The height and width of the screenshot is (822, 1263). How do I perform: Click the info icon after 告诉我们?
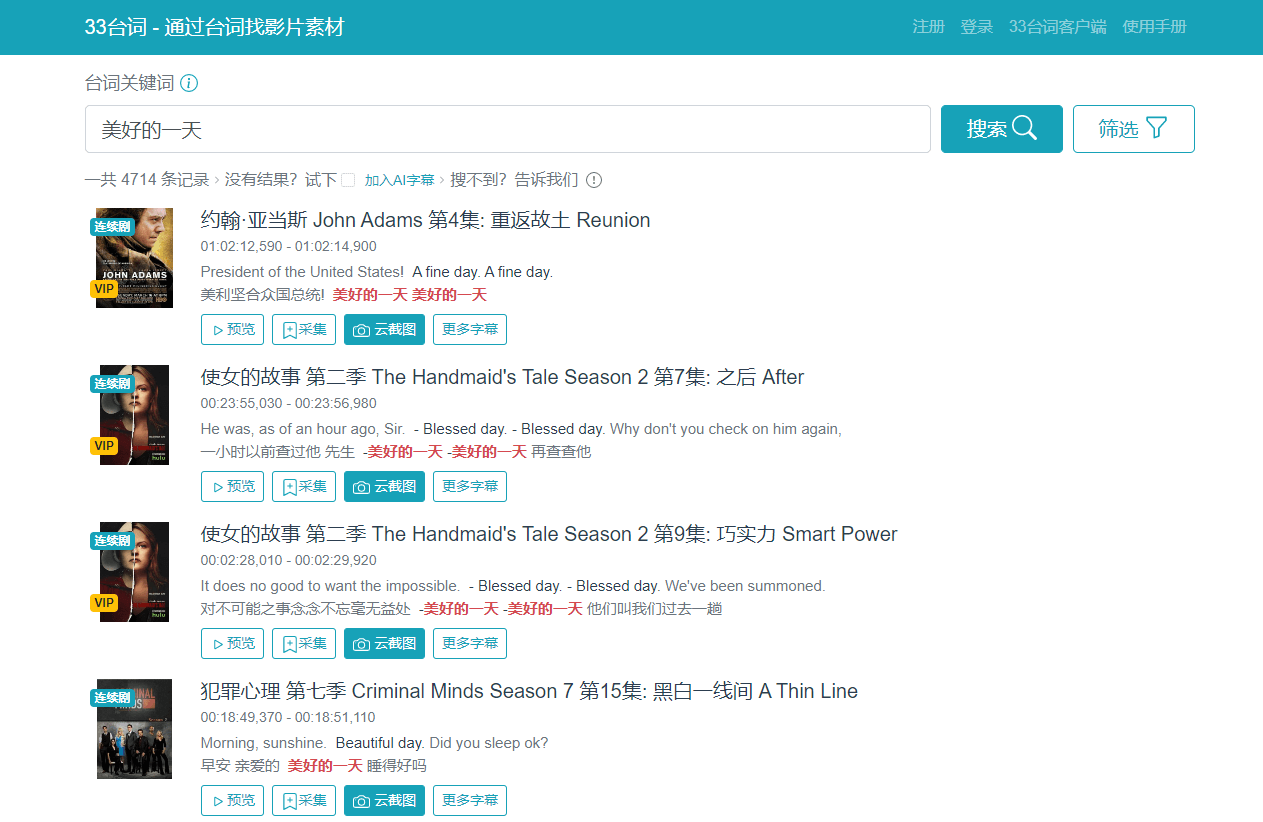pyautogui.click(x=594, y=180)
